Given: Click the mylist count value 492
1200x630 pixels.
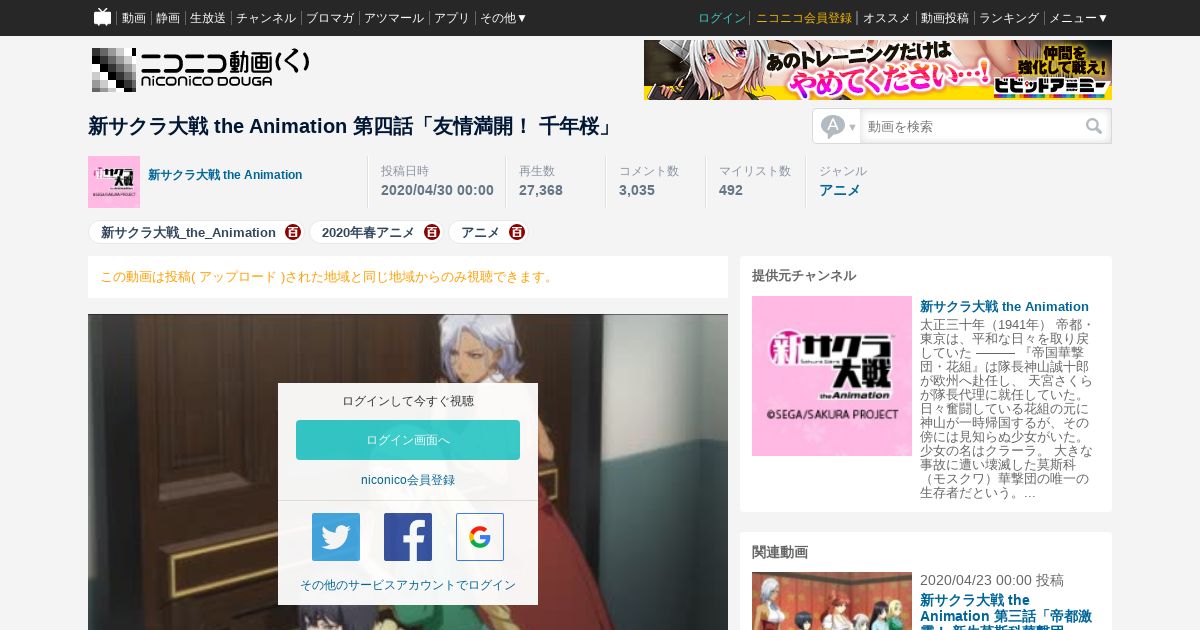Looking at the screenshot, I should (731, 190).
